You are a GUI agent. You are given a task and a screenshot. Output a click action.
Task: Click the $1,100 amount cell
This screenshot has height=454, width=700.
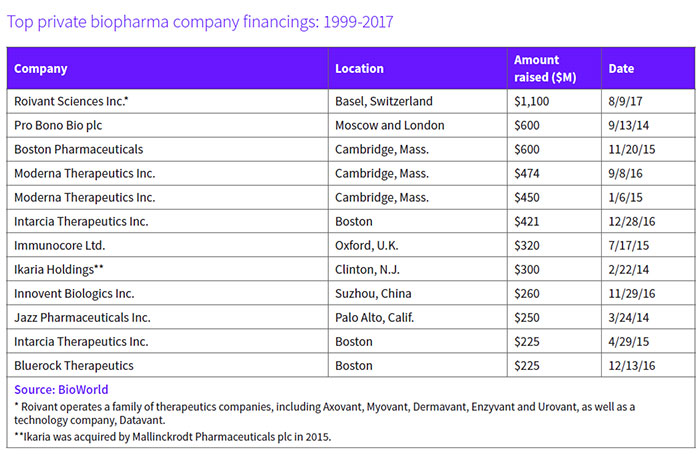(531, 101)
